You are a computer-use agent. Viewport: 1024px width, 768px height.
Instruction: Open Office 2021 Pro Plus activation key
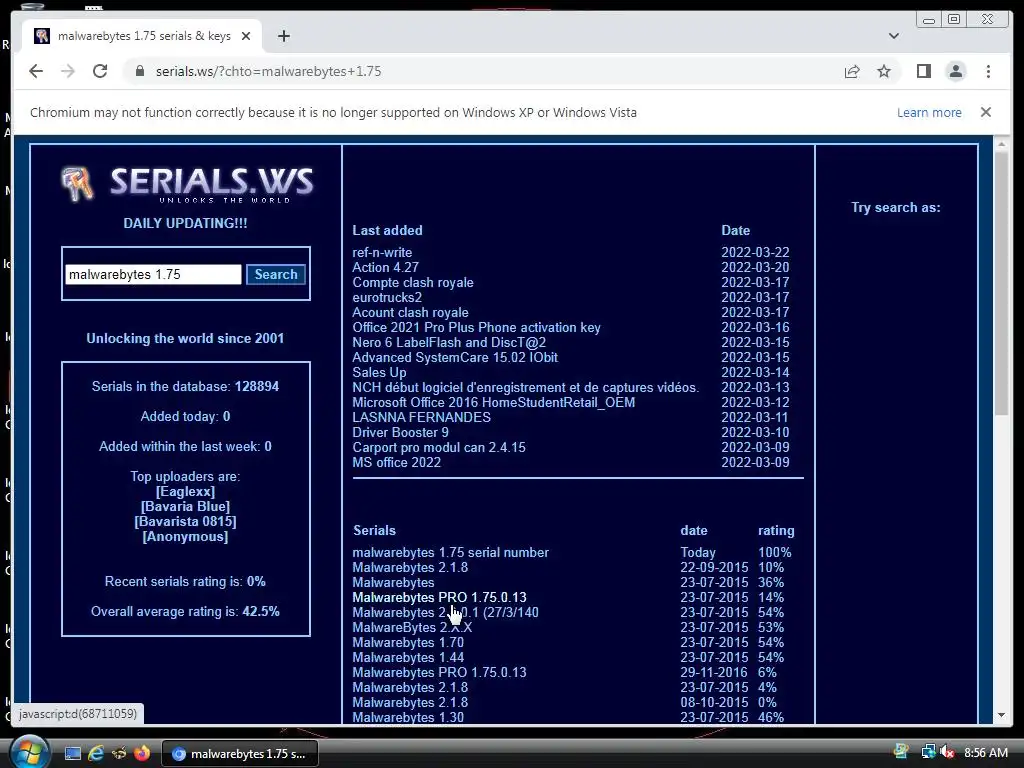[x=476, y=327]
